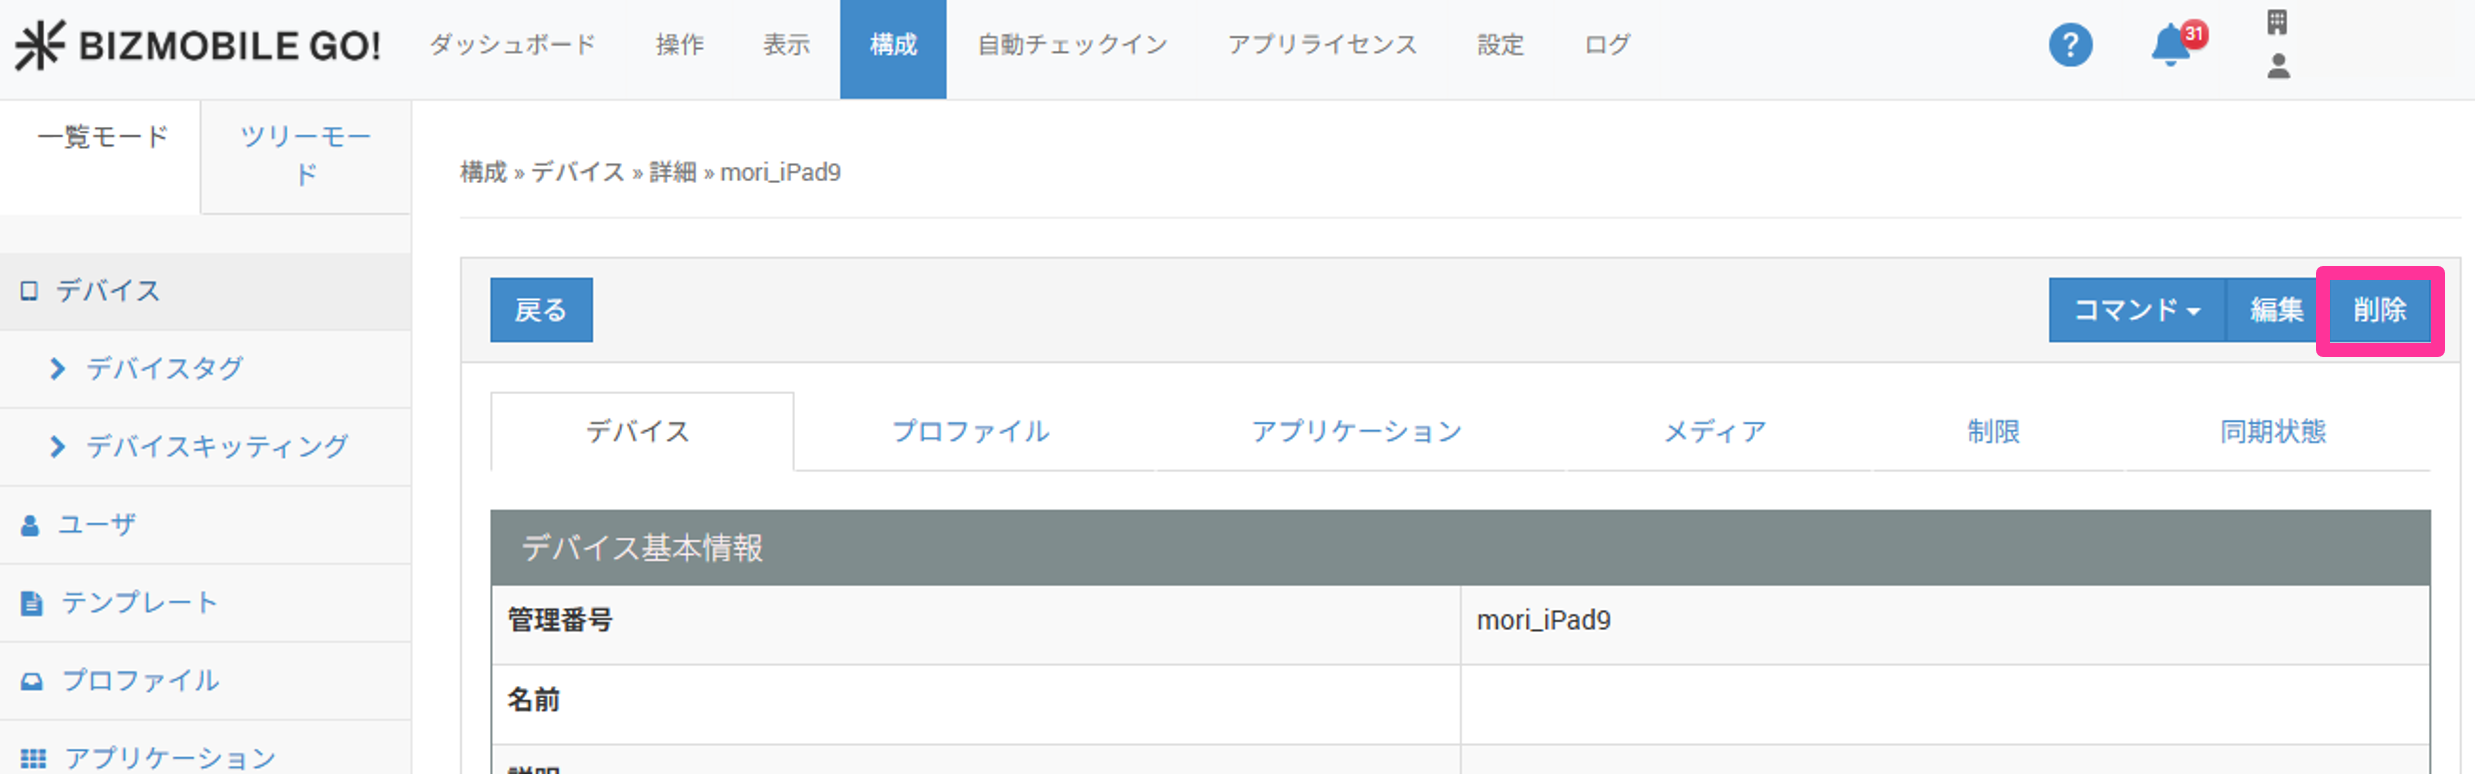The height and width of the screenshot is (774, 2475).
Task: Click デバイス link in the breadcrumb
Action: point(577,173)
